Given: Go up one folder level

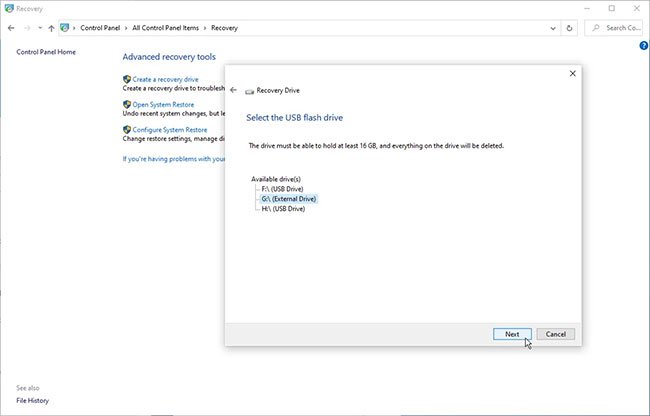Looking at the screenshot, I should coord(51,28).
